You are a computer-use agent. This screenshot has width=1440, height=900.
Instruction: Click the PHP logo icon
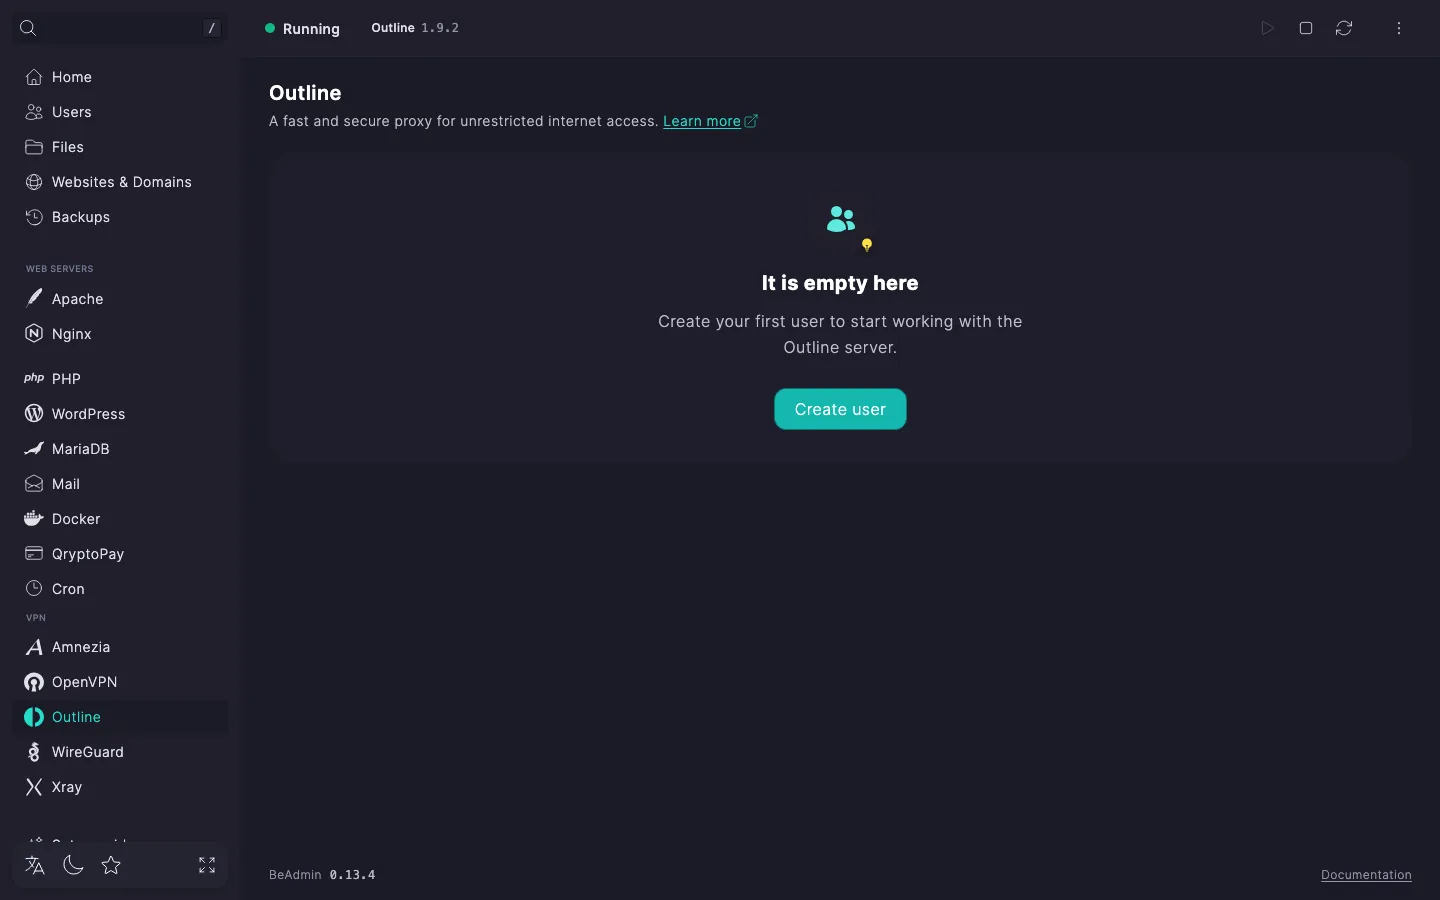(x=34, y=379)
